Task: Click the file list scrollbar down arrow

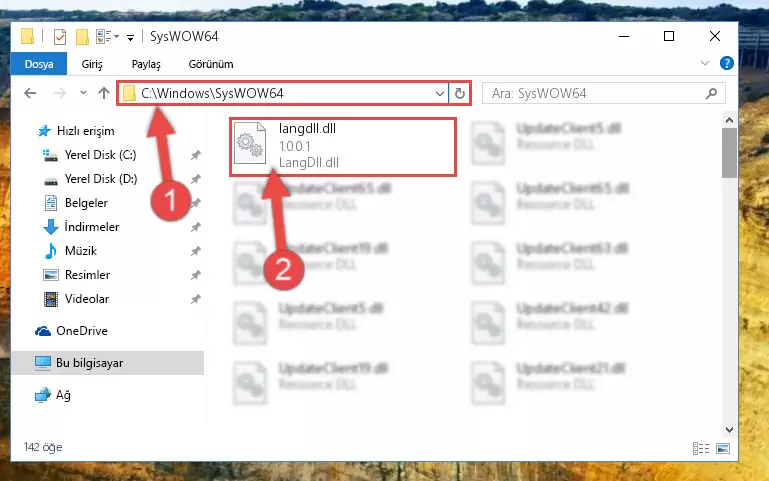Action: coord(729,430)
